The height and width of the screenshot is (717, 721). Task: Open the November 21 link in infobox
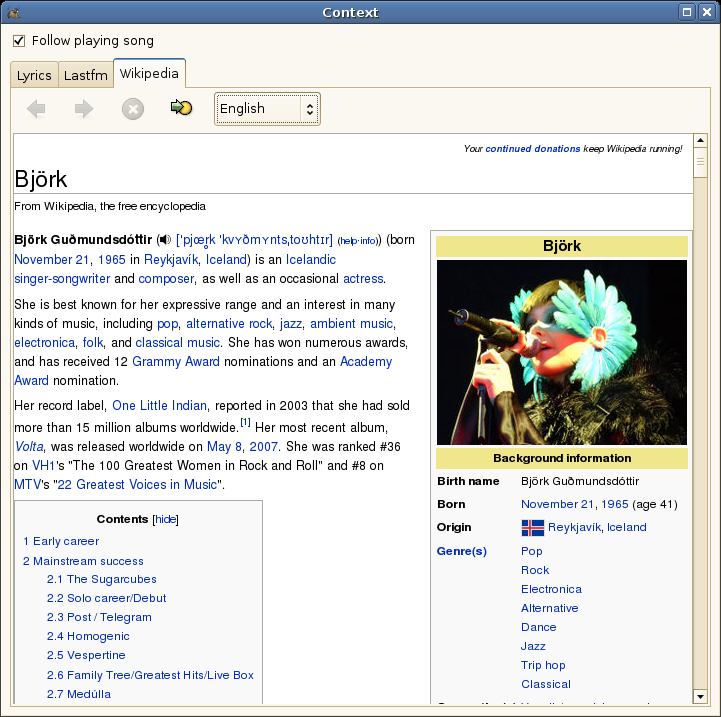[x=557, y=504]
